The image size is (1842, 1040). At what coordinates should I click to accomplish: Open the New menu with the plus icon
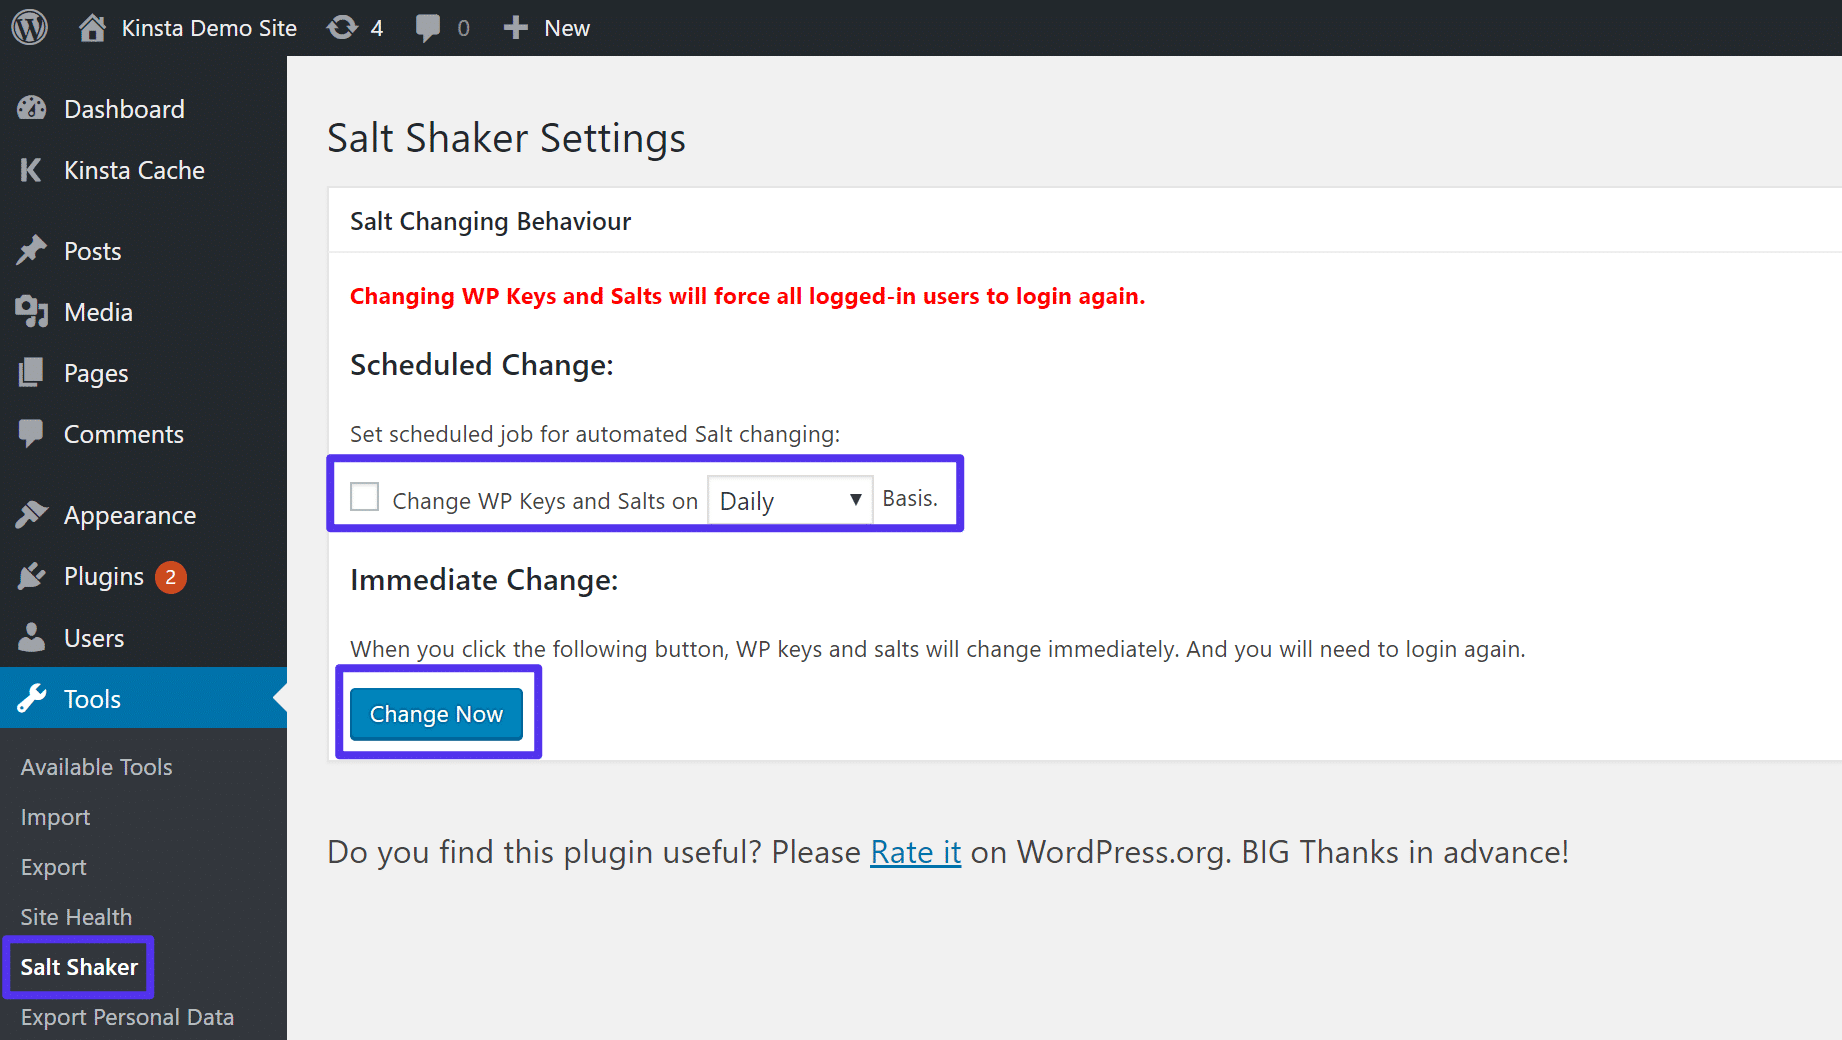515,27
